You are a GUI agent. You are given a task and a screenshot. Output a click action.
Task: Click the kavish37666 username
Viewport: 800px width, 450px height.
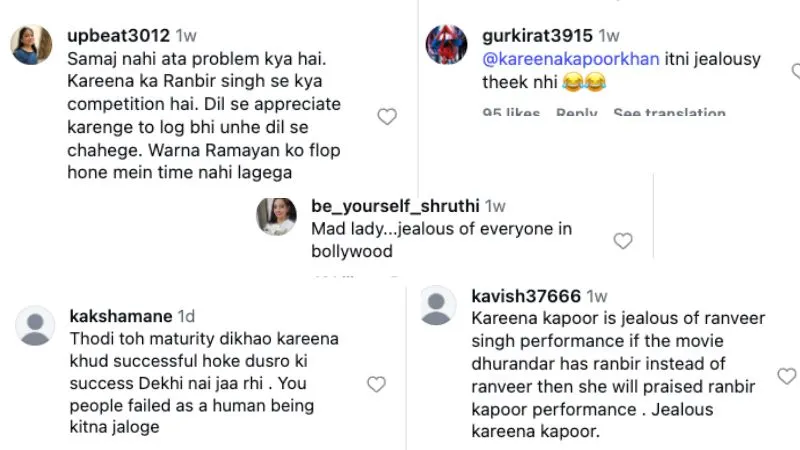pyautogui.click(x=526, y=296)
